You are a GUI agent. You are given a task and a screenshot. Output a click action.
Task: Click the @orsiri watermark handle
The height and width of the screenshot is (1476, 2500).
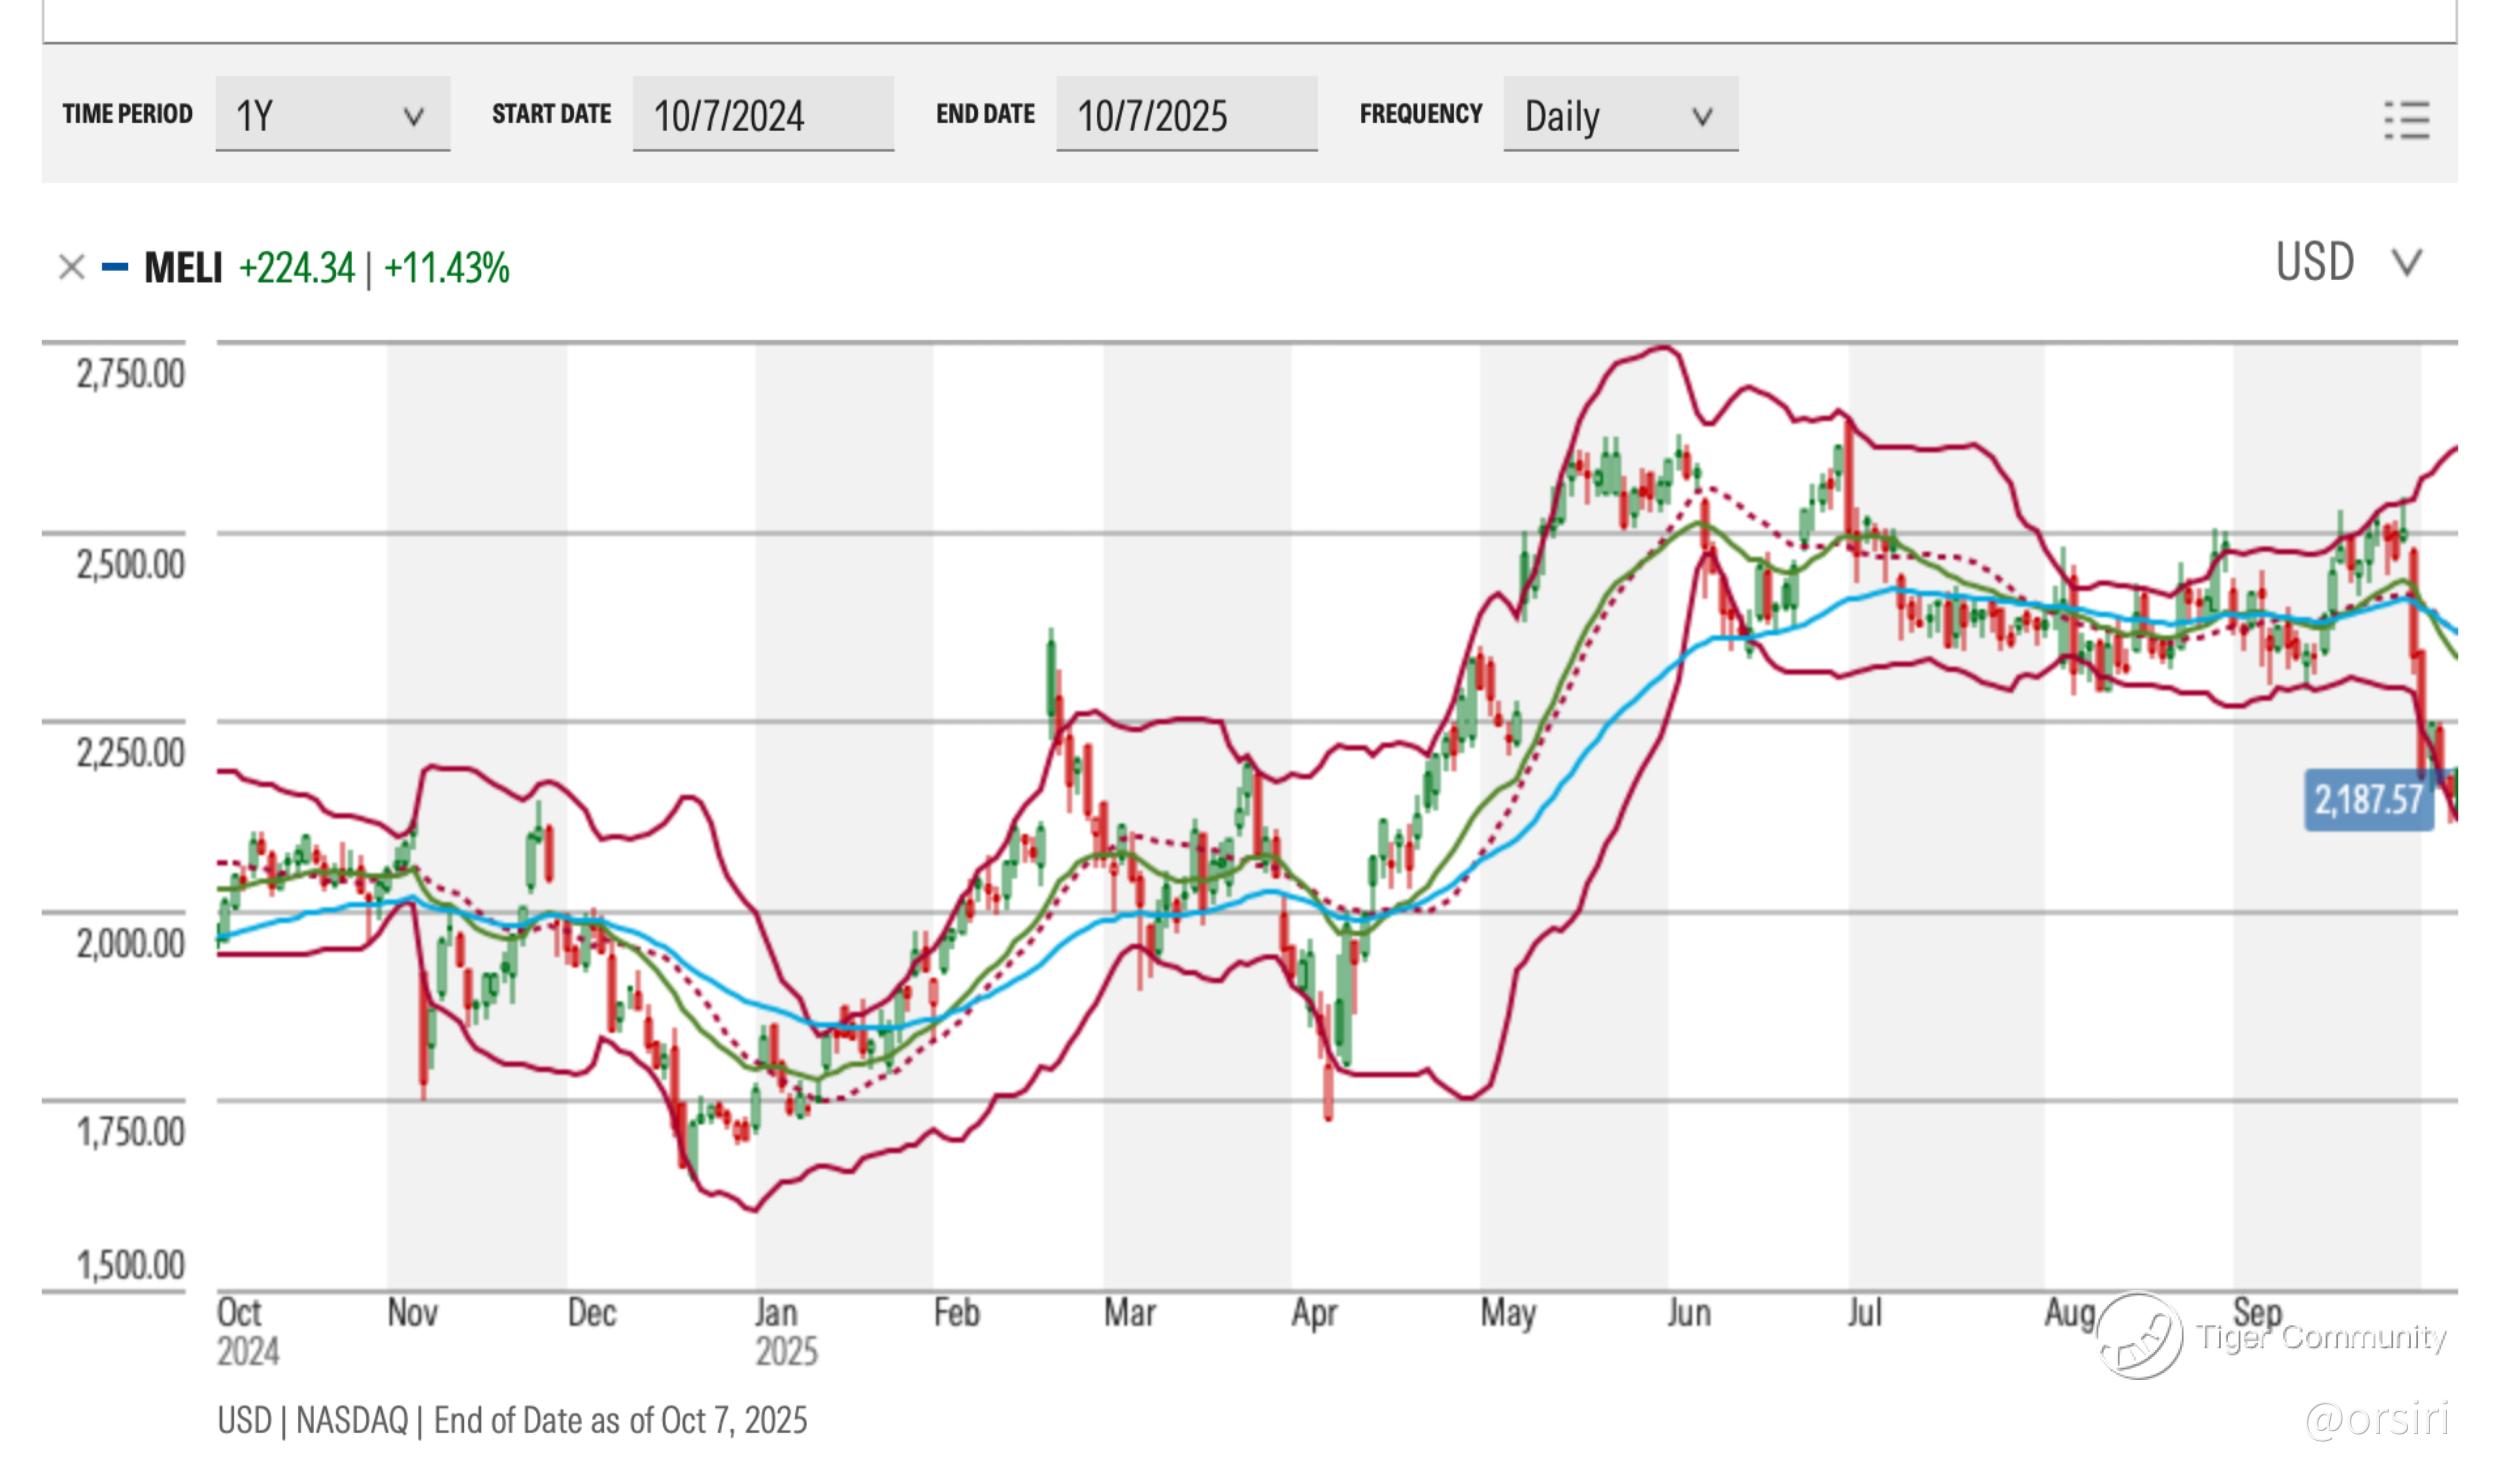(2377, 1418)
